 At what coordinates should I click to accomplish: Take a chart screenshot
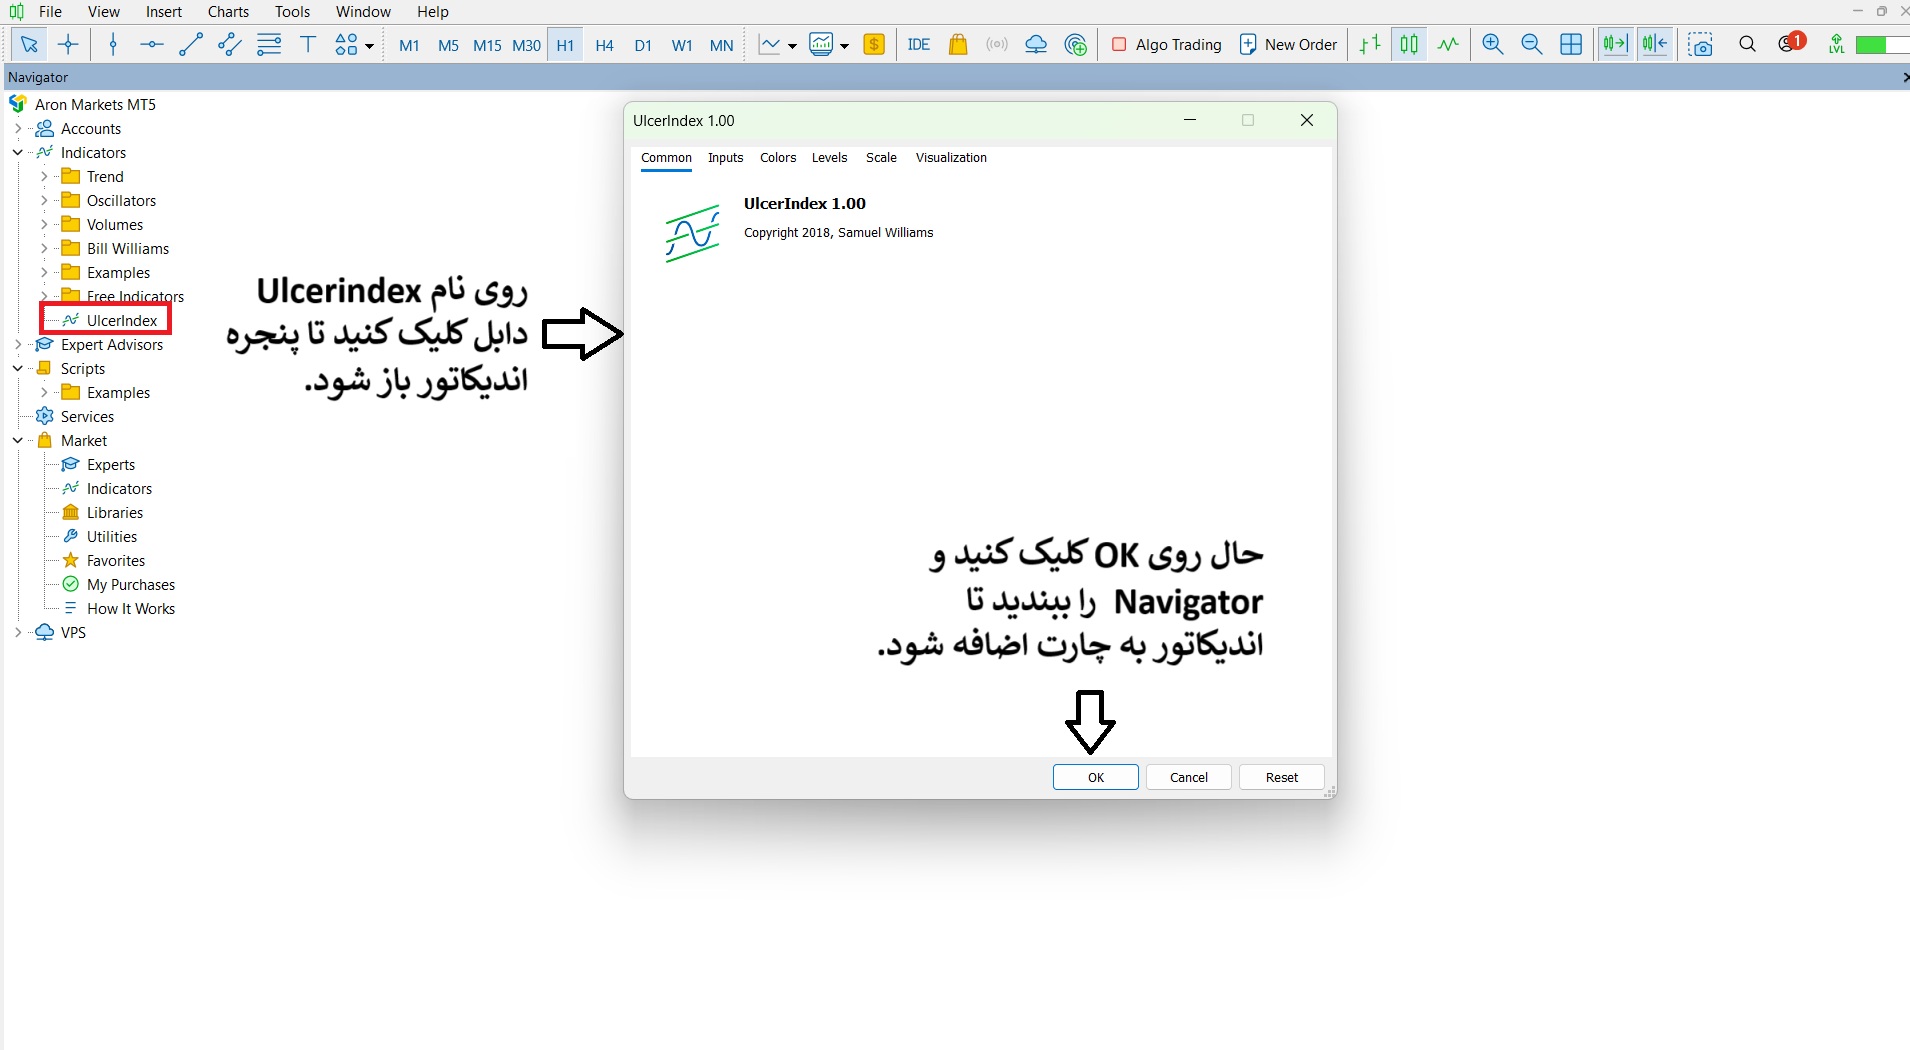click(1700, 44)
